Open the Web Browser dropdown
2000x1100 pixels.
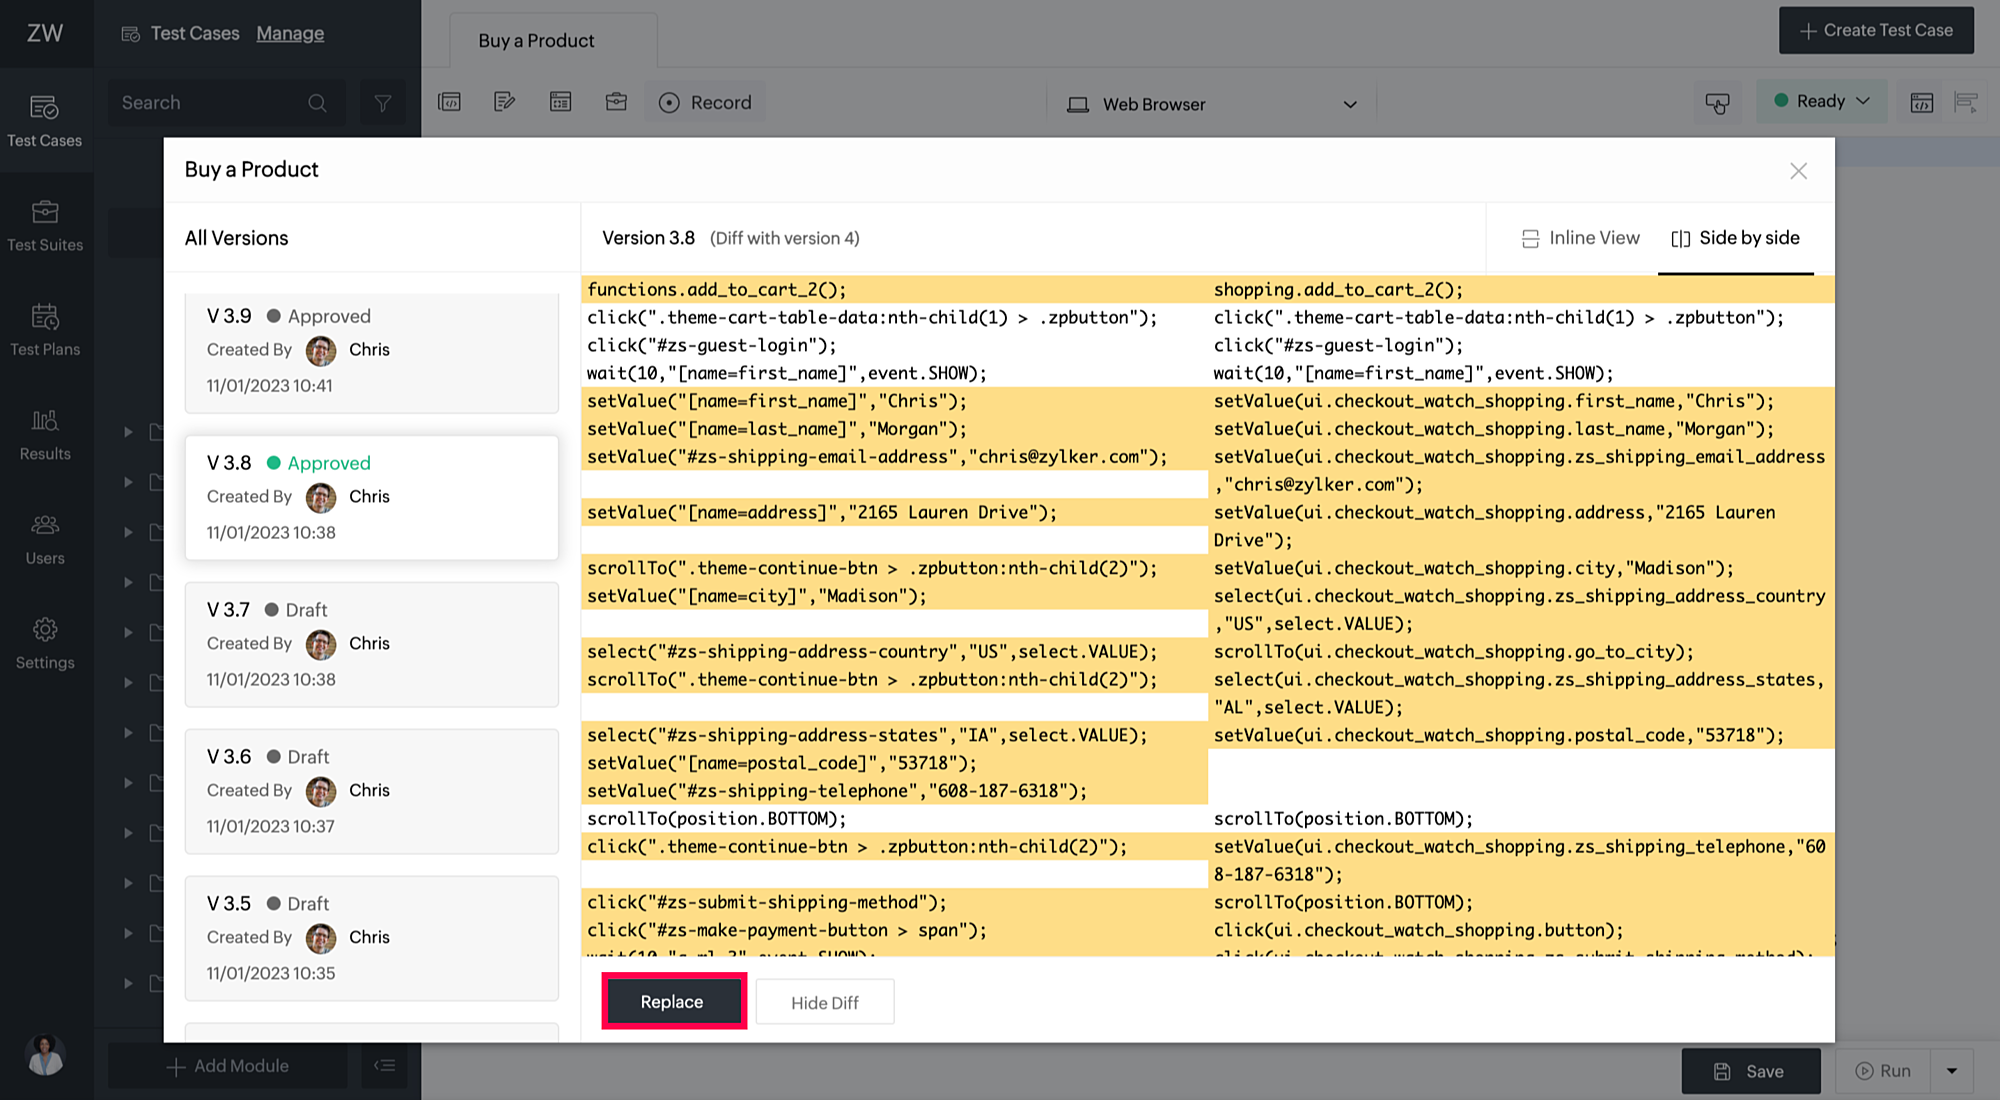click(1213, 104)
